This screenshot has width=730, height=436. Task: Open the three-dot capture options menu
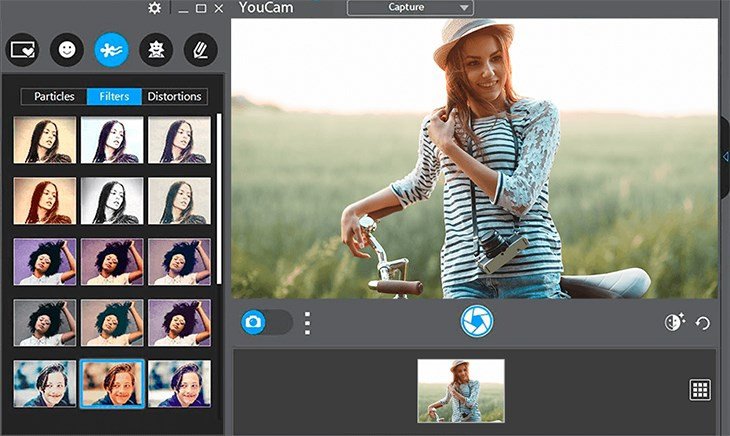[x=307, y=323]
